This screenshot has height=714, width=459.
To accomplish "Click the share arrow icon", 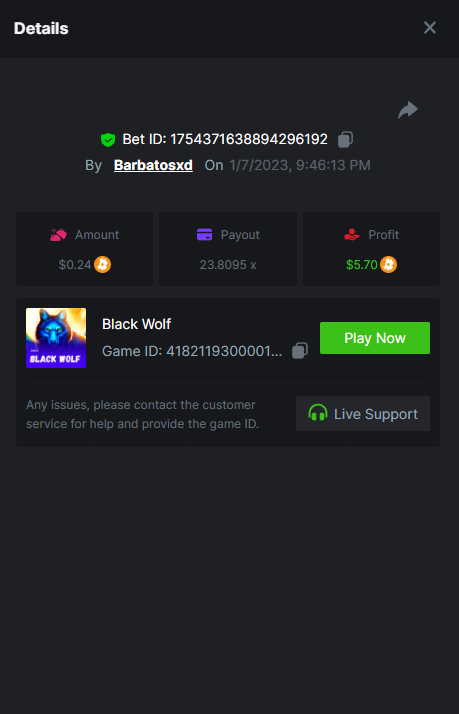I will click(x=408, y=110).
